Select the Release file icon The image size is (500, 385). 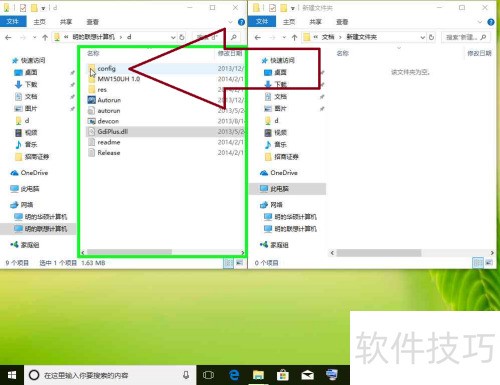(x=92, y=153)
